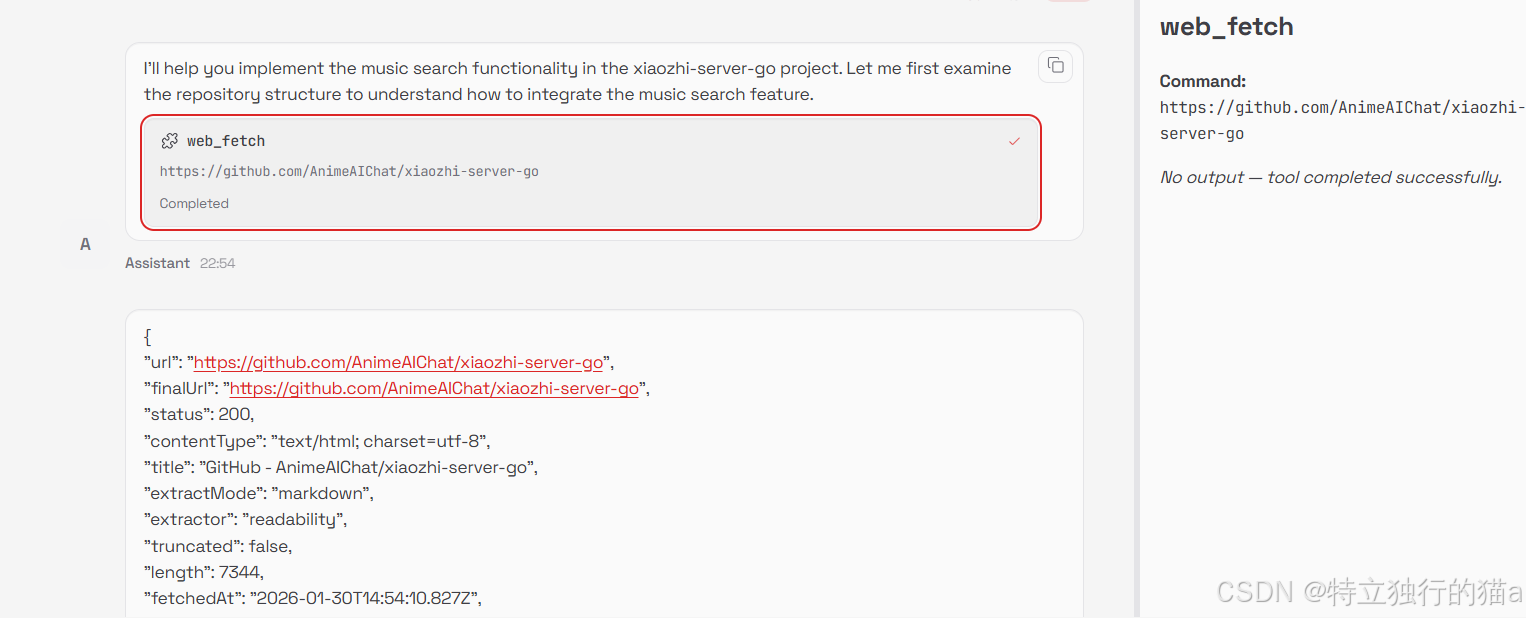Expand the web_fetch tool call card
This screenshot has height=618, width=1526.
pos(591,172)
